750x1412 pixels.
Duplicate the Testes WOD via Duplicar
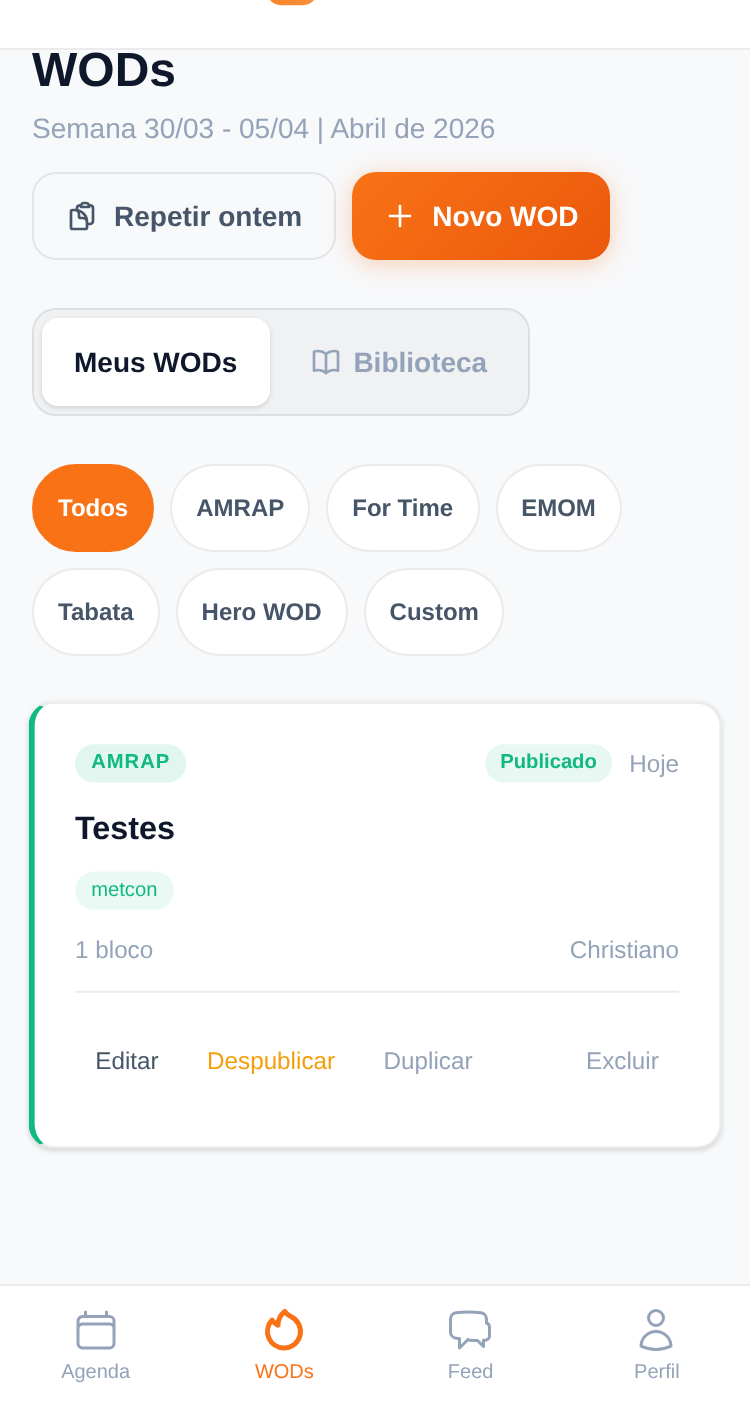(x=427, y=1060)
